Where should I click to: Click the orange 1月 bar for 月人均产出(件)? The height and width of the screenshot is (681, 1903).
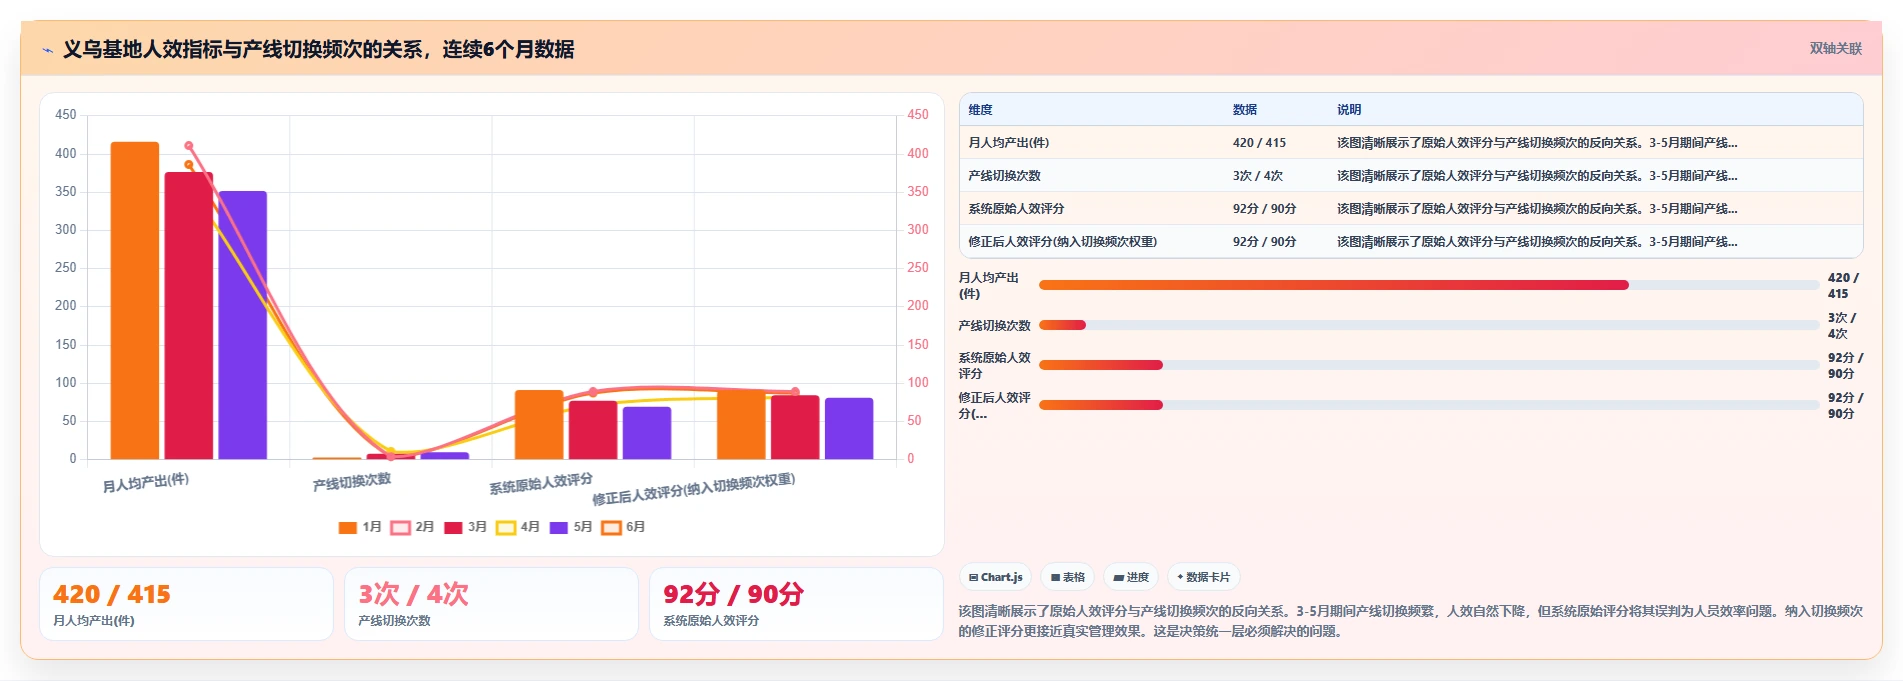coord(135,300)
